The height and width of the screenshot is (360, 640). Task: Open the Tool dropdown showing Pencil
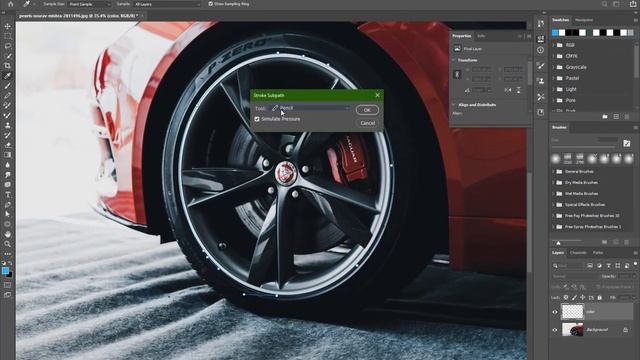pos(310,108)
